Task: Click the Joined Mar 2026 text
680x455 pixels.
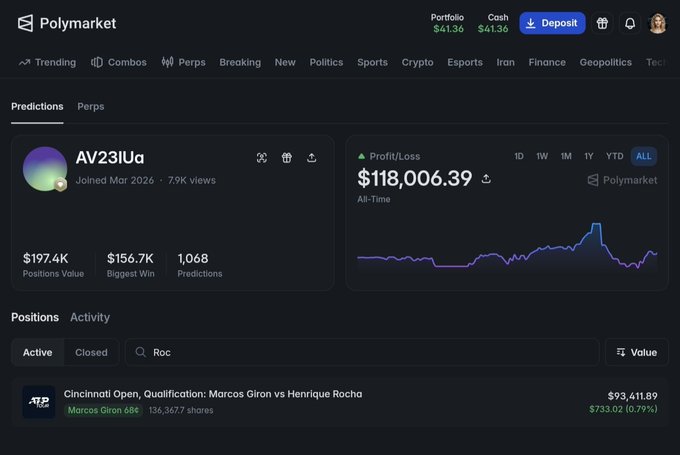Action: point(115,180)
